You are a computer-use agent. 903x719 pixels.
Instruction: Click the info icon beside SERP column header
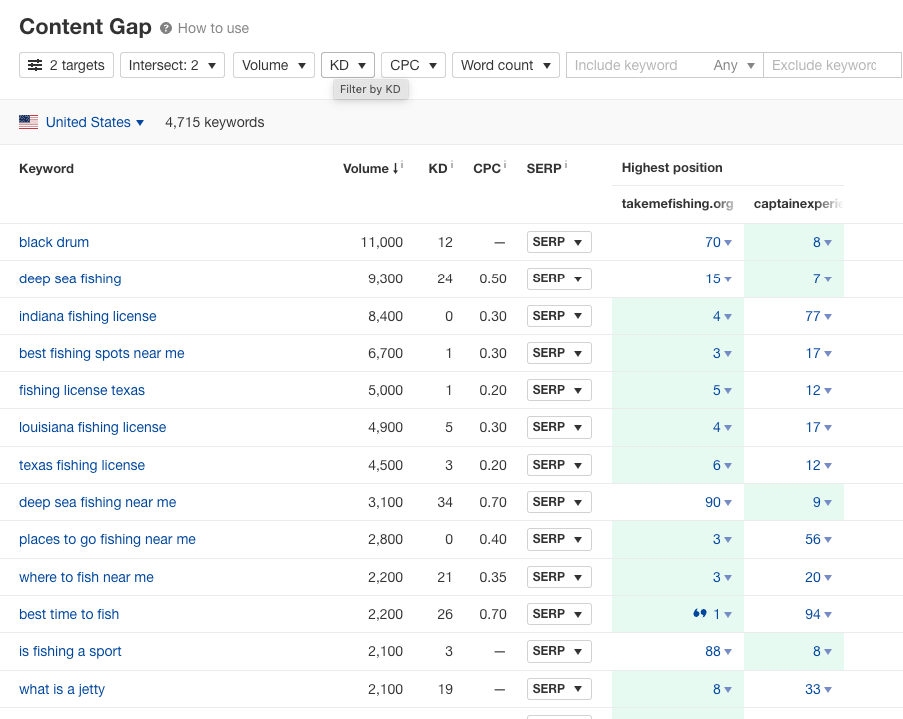point(566,165)
